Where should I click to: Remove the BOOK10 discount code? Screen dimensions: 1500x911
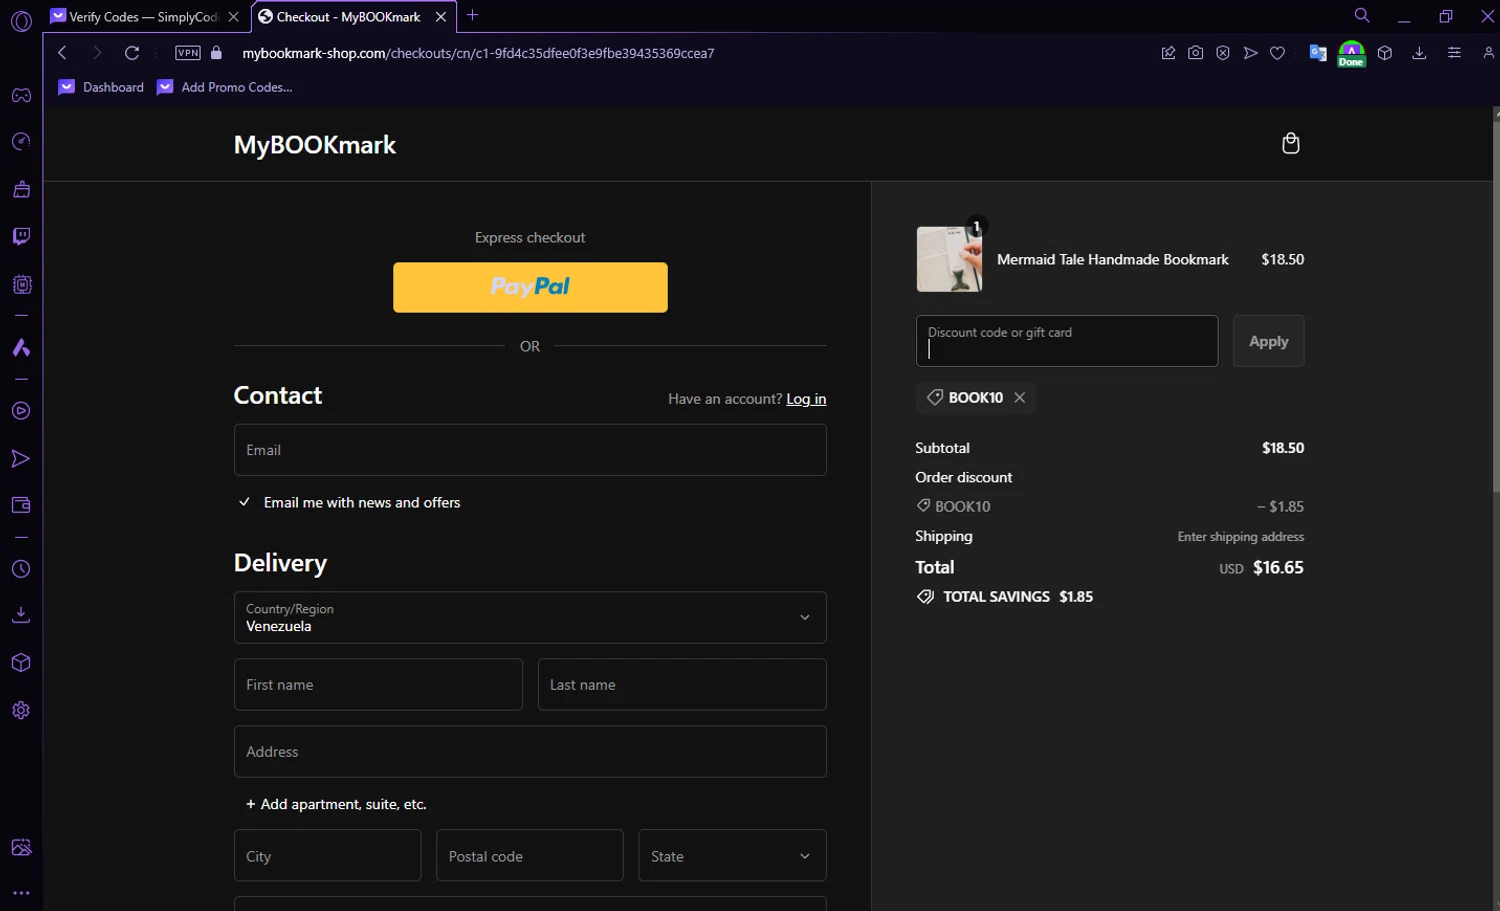tap(1019, 397)
